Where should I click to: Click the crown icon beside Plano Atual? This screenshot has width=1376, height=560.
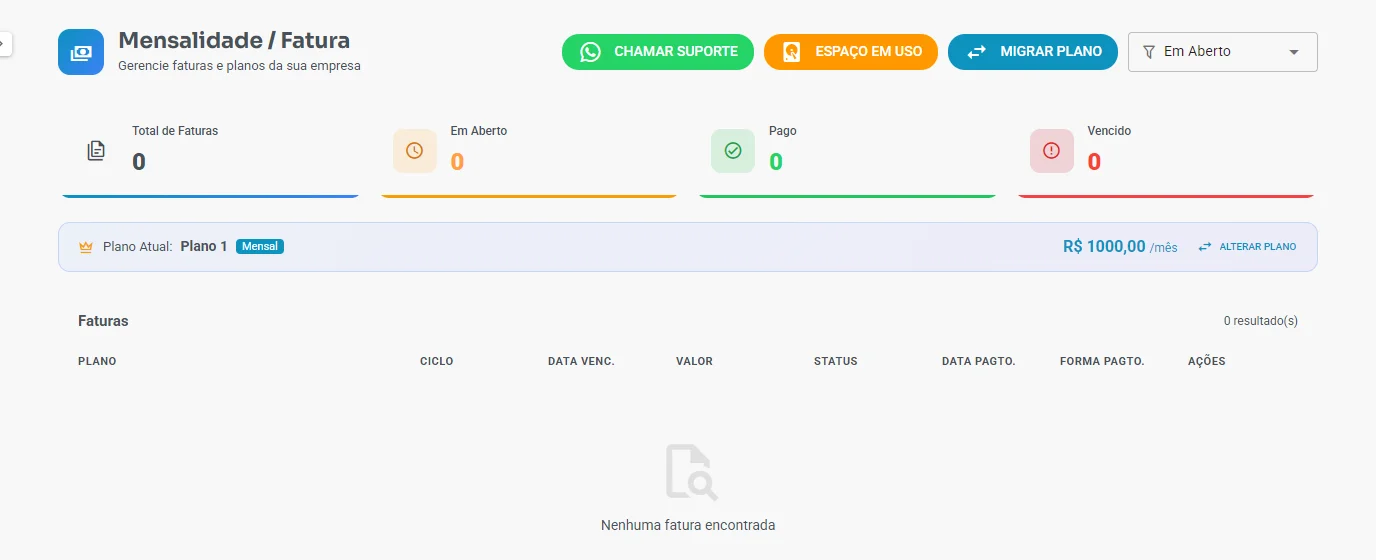[x=86, y=247]
